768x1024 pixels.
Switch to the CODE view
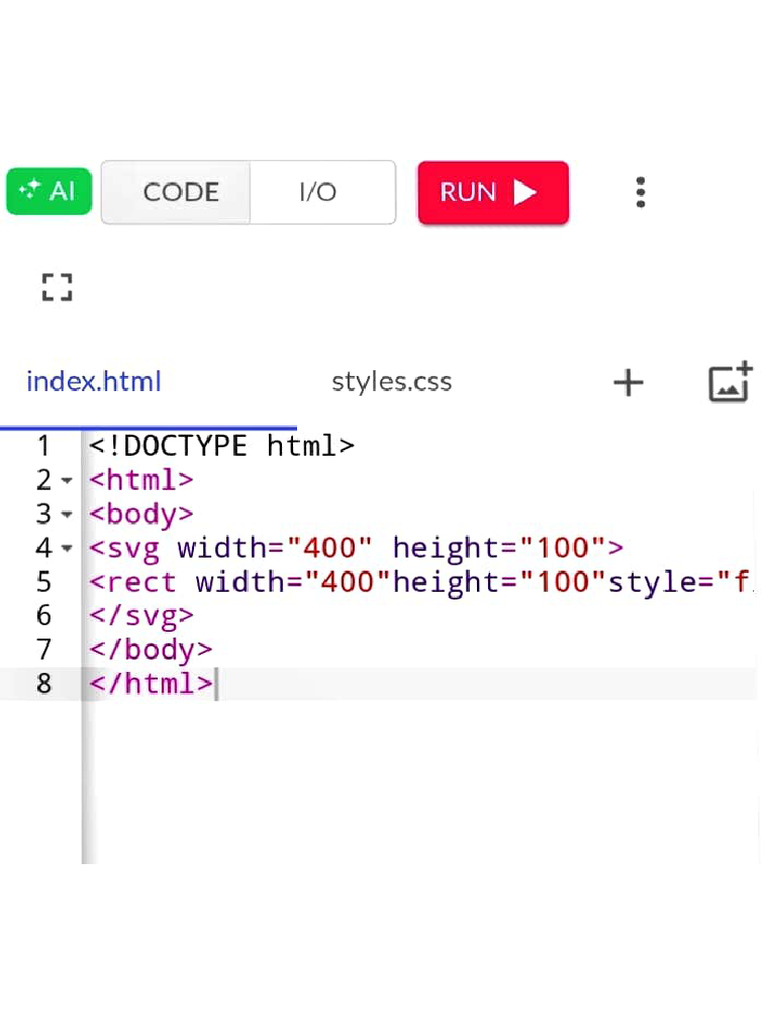click(180, 192)
